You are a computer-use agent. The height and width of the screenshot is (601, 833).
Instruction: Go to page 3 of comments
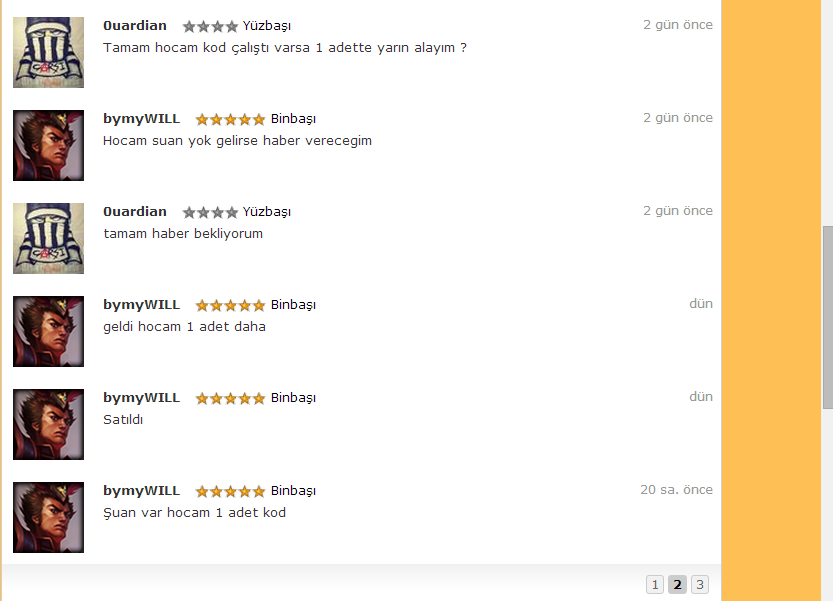click(700, 585)
